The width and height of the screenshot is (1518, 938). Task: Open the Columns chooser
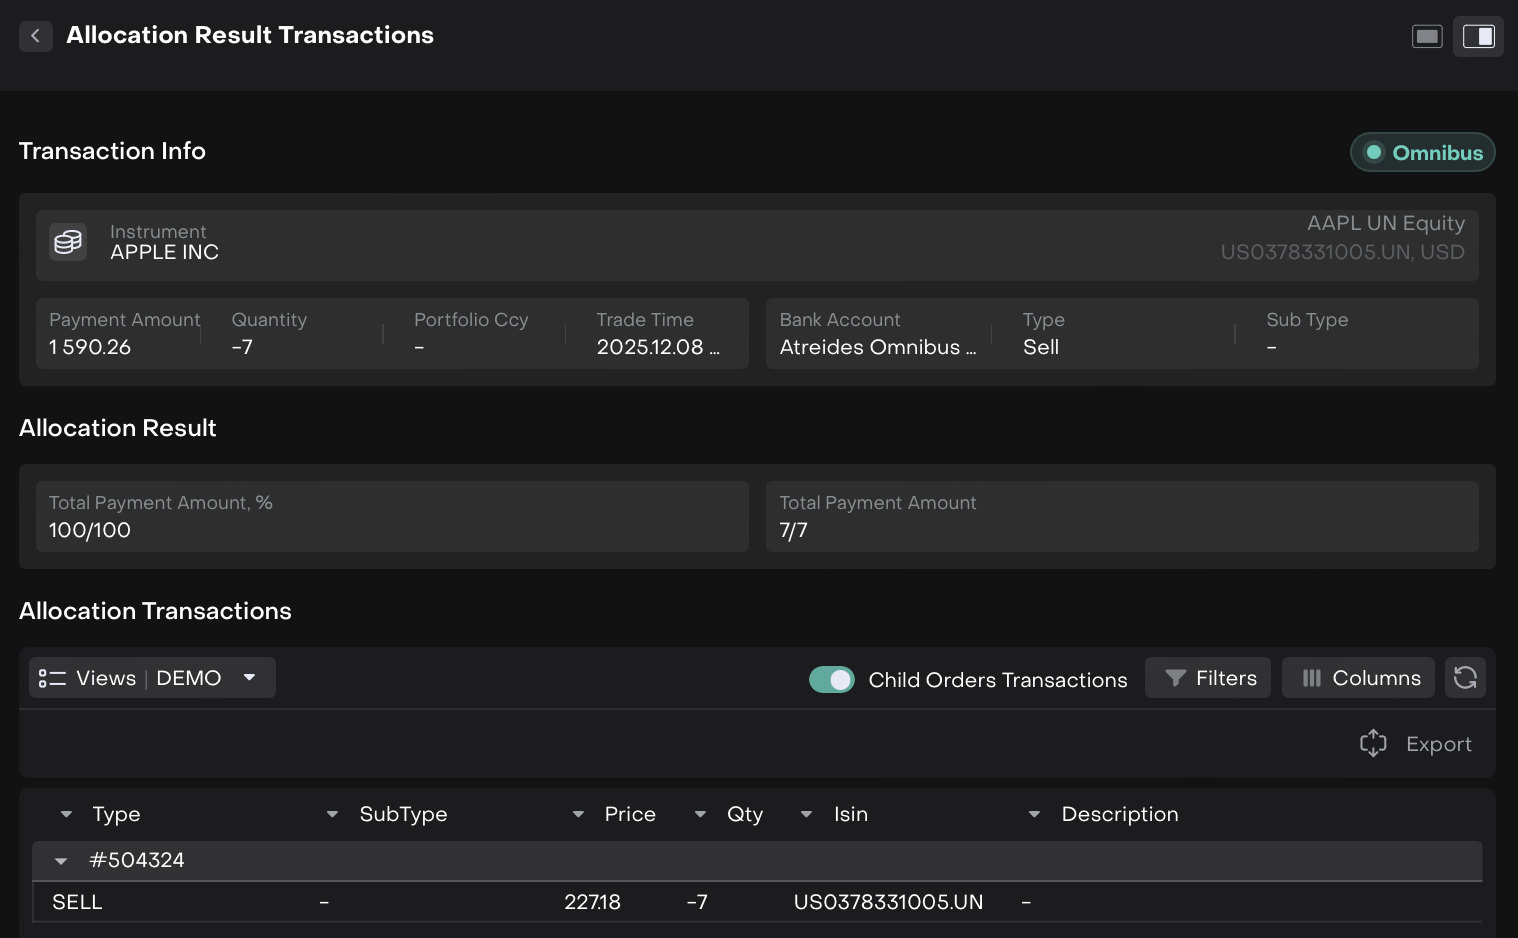click(x=1358, y=678)
